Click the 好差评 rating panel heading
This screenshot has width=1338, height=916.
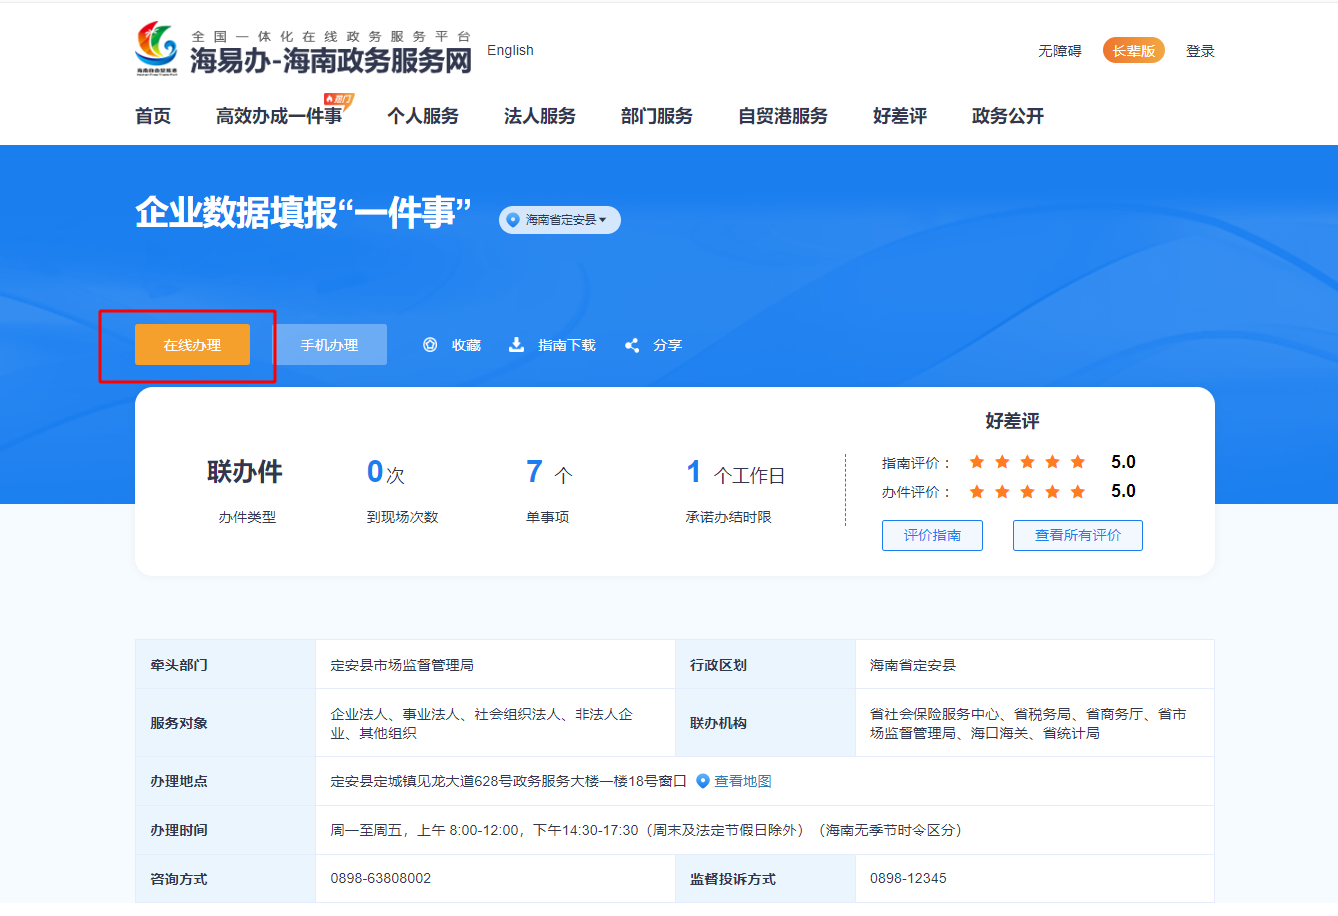point(1012,421)
